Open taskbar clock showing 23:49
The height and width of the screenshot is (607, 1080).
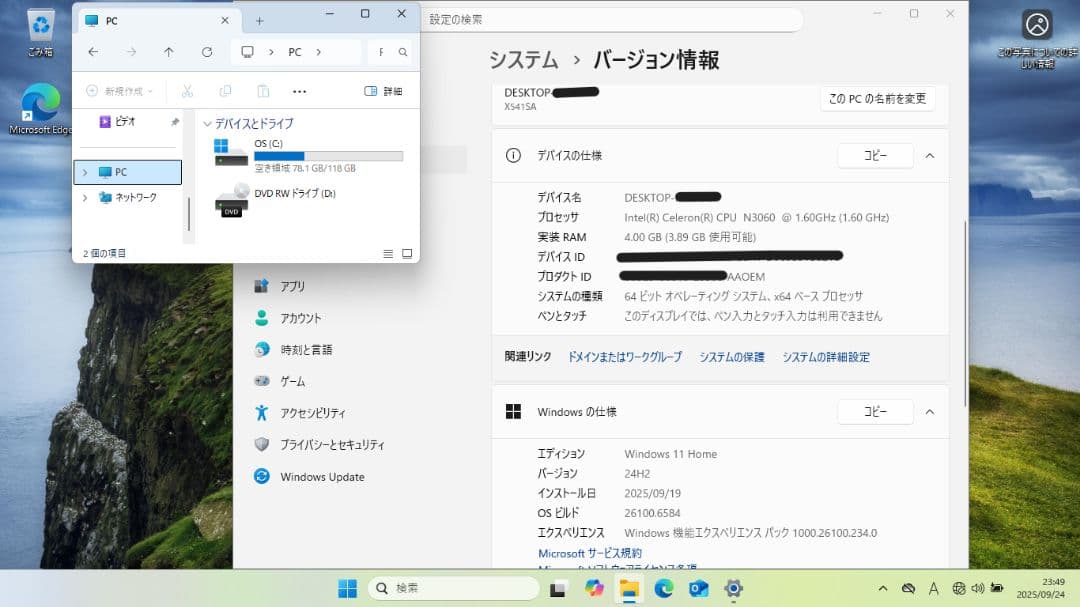(1041, 588)
